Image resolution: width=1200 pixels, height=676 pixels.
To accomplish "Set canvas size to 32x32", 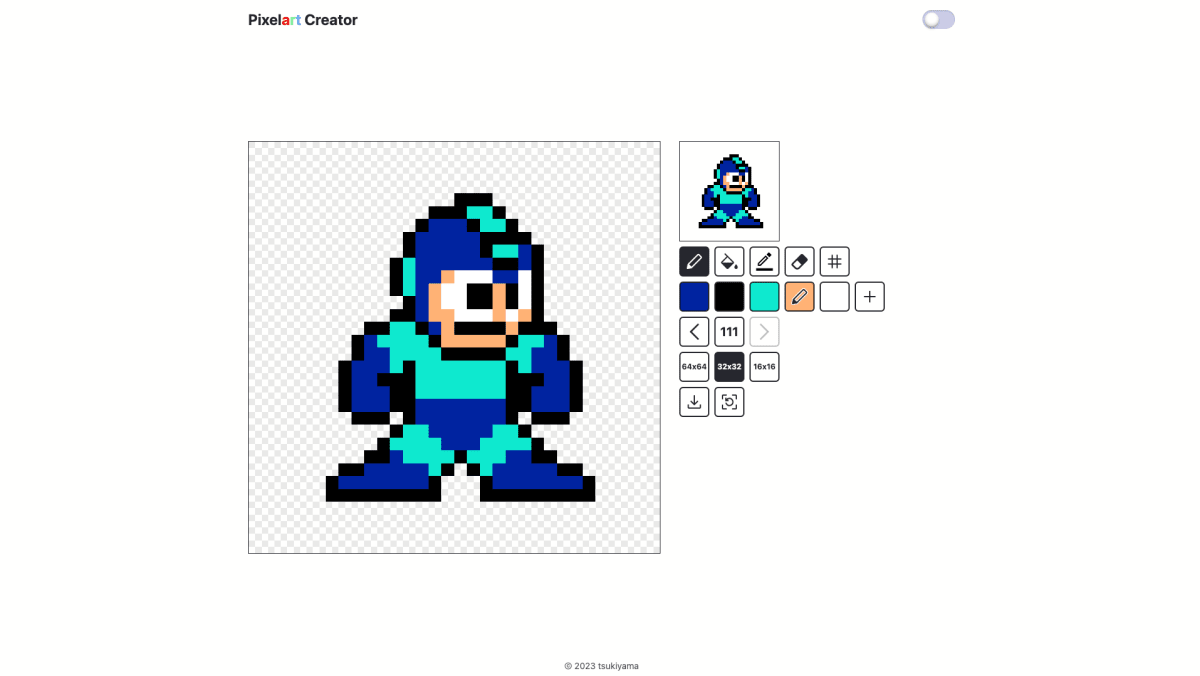I will tap(729, 367).
